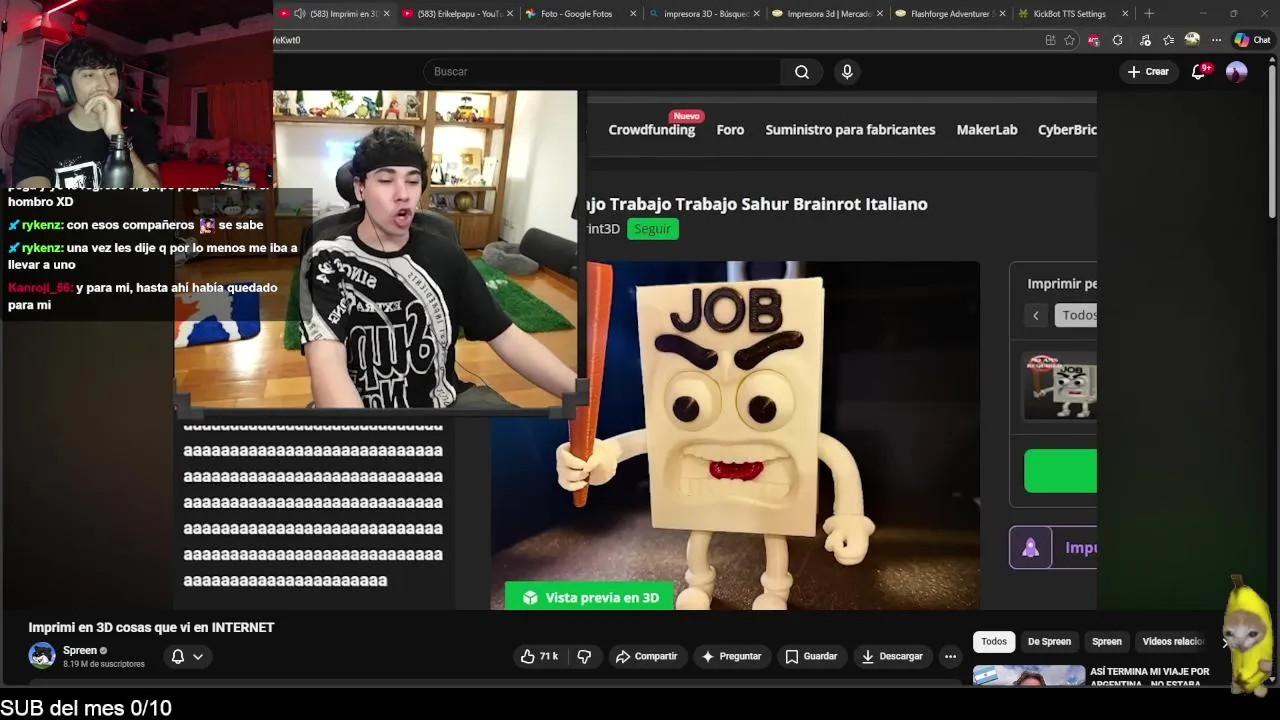
Task: Select the Spreen filter chip
Action: tap(1106, 641)
